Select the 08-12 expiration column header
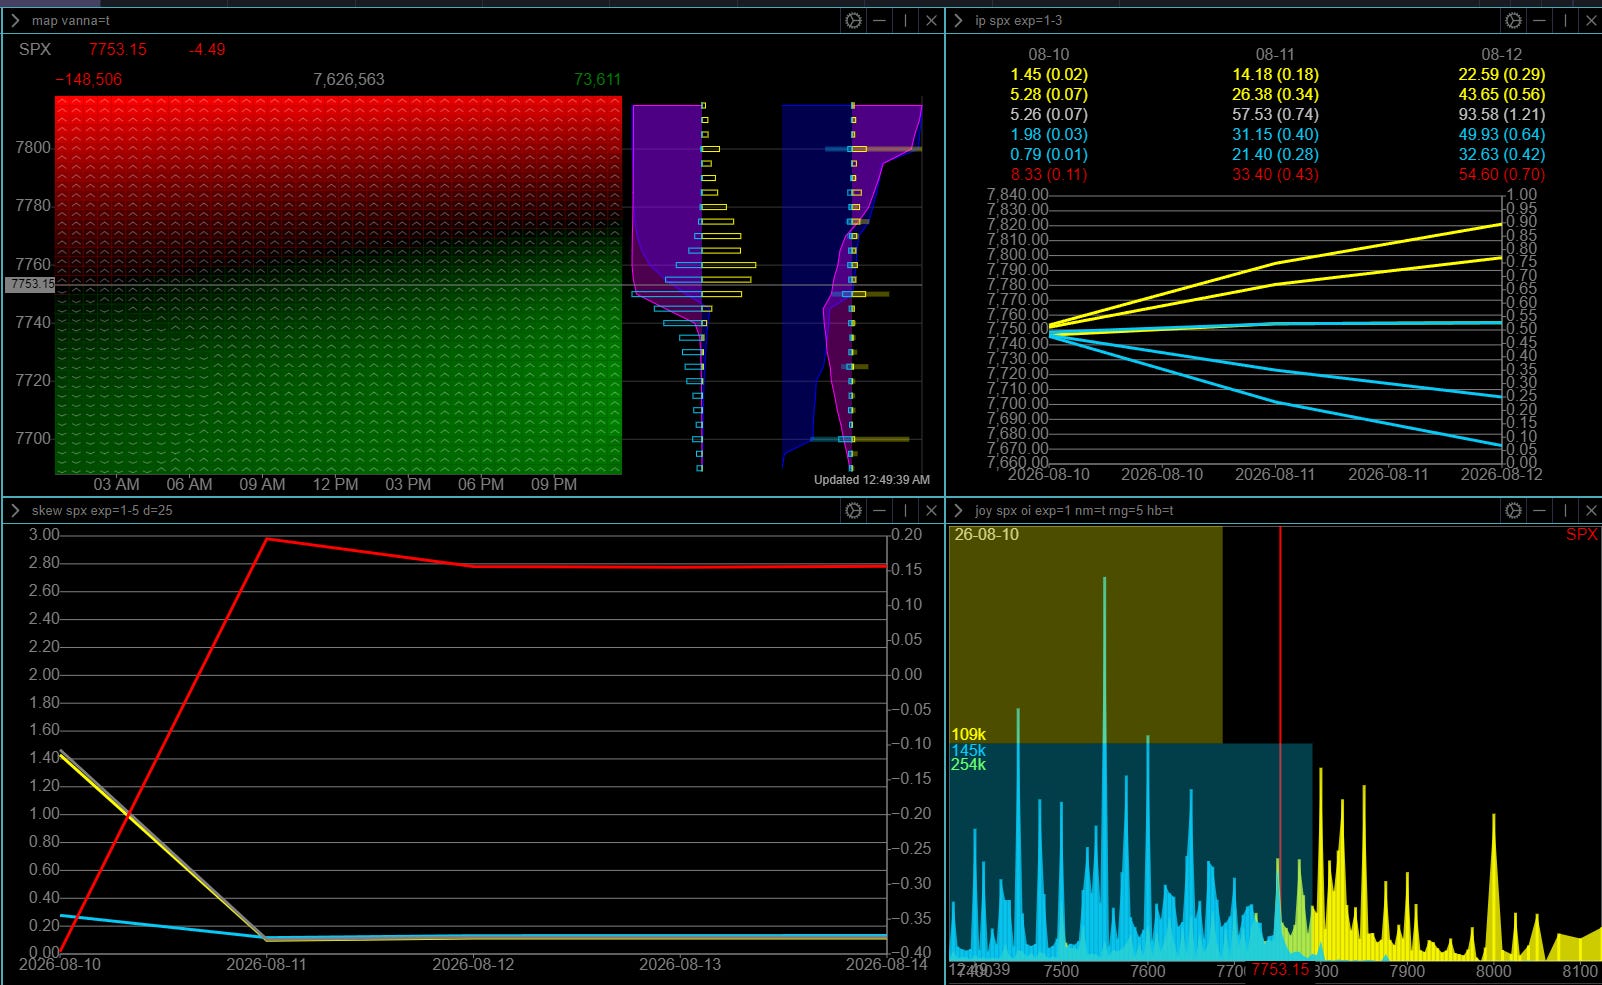Image resolution: width=1602 pixels, height=985 pixels. click(1501, 54)
